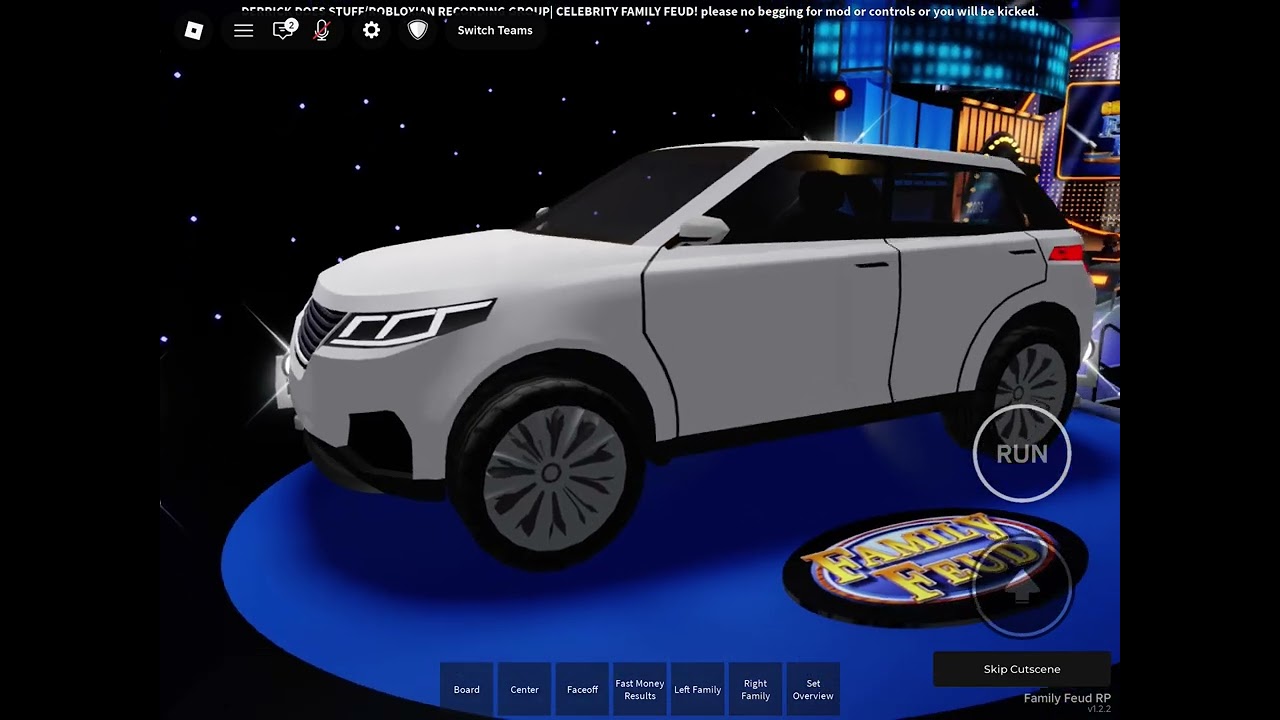Skip the cutscene
Image resolution: width=1280 pixels, height=720 pixels.
(x=1022, y=669)
